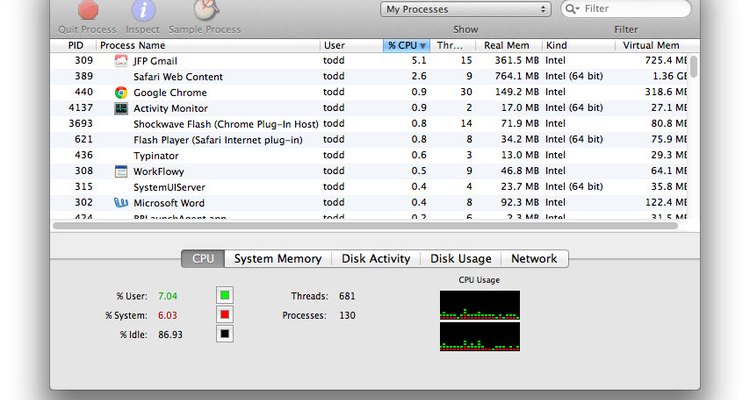Select the Safari Web Content row

369,77
